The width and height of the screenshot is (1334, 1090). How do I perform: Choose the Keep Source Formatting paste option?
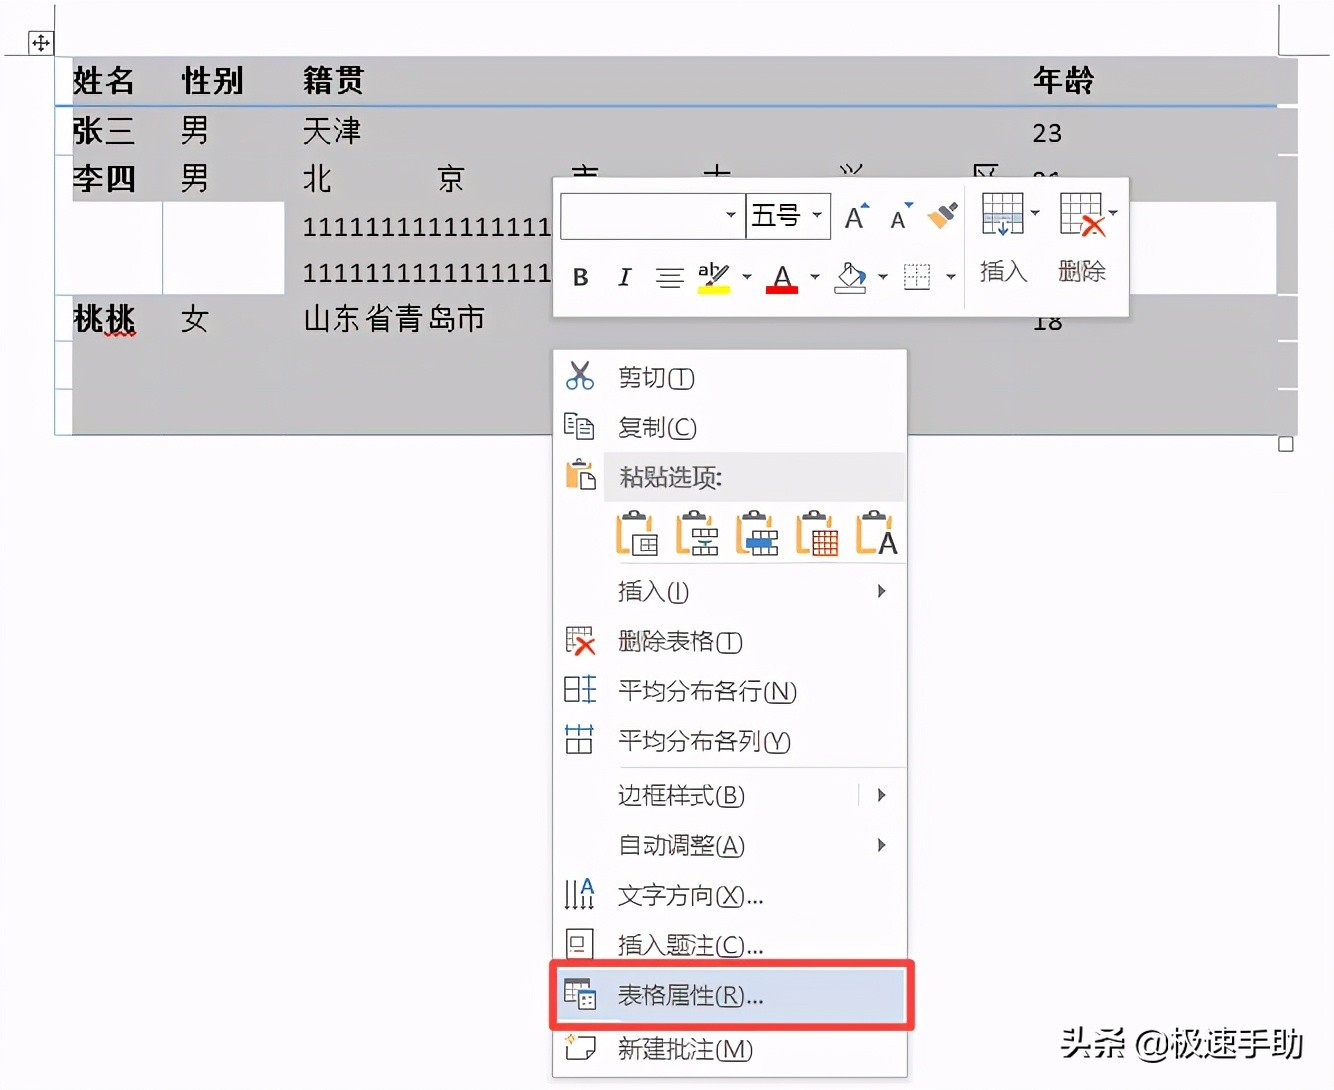[x=637, y=535]
